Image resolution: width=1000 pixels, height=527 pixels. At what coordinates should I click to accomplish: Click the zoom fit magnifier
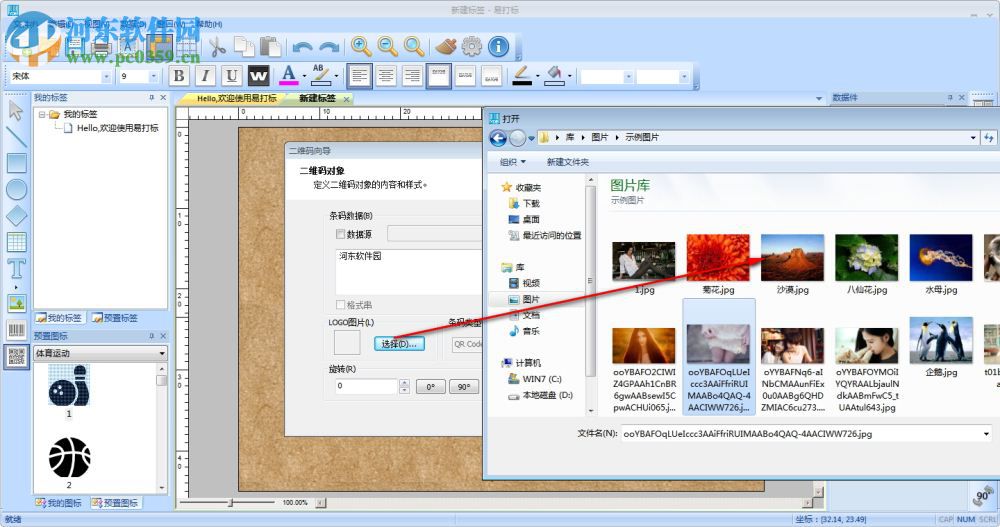coord(414,47)
